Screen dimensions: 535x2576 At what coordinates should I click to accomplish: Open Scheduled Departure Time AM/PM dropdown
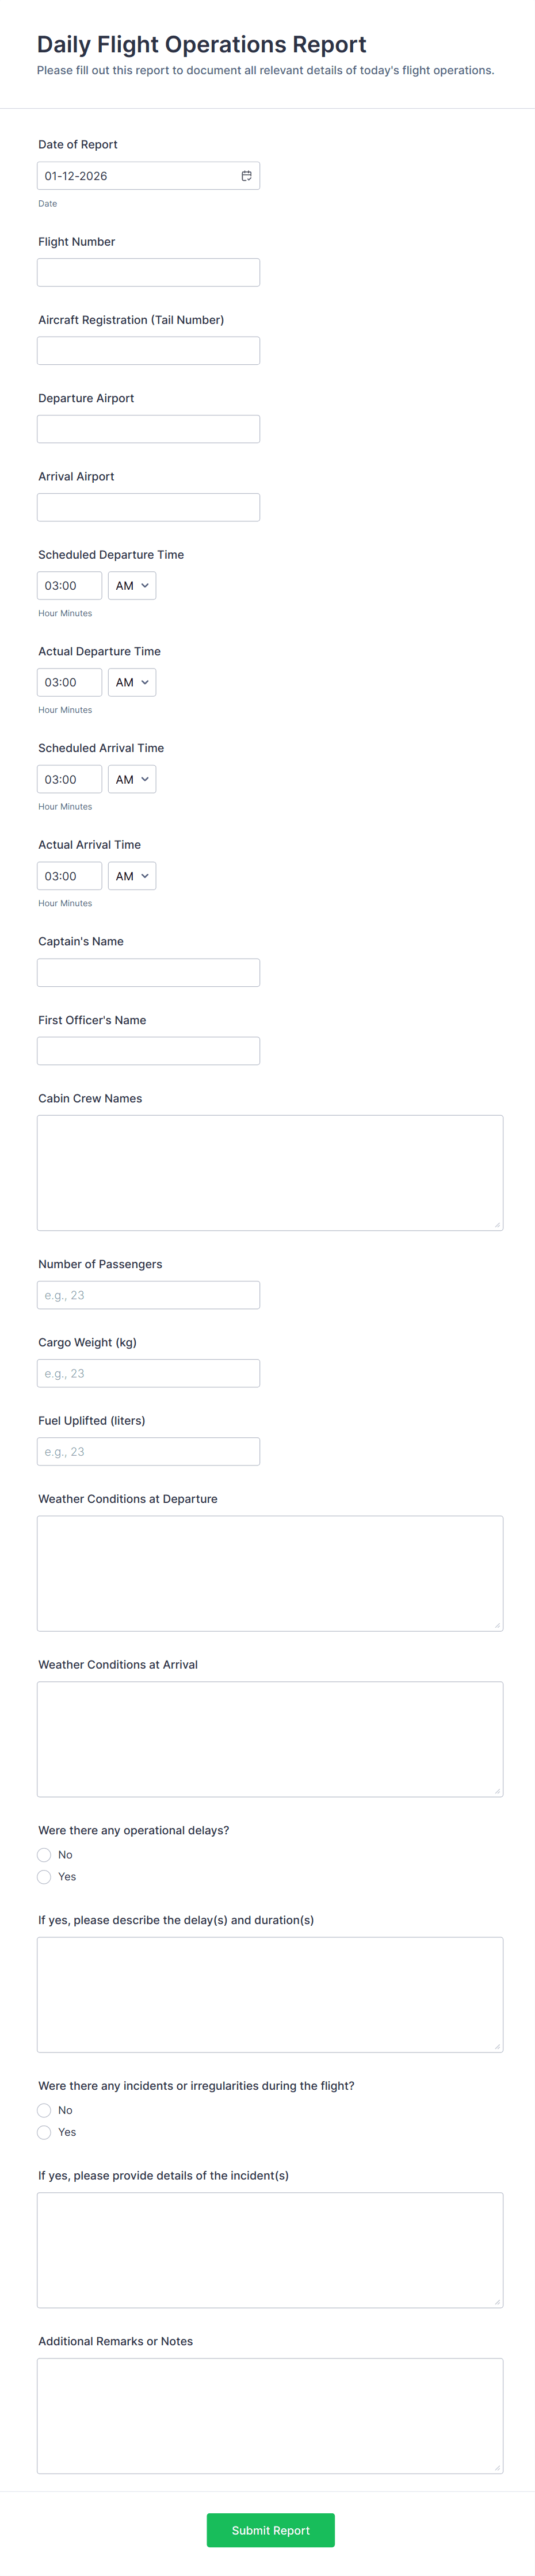pyautogui.click(x=132, y=586)
